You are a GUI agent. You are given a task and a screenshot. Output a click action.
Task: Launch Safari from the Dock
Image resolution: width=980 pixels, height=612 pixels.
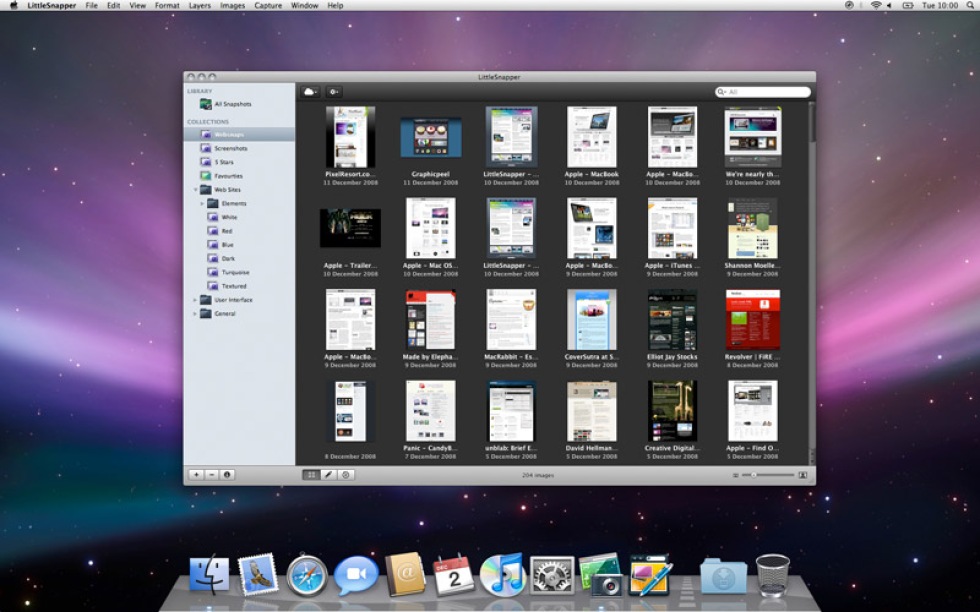306,574
